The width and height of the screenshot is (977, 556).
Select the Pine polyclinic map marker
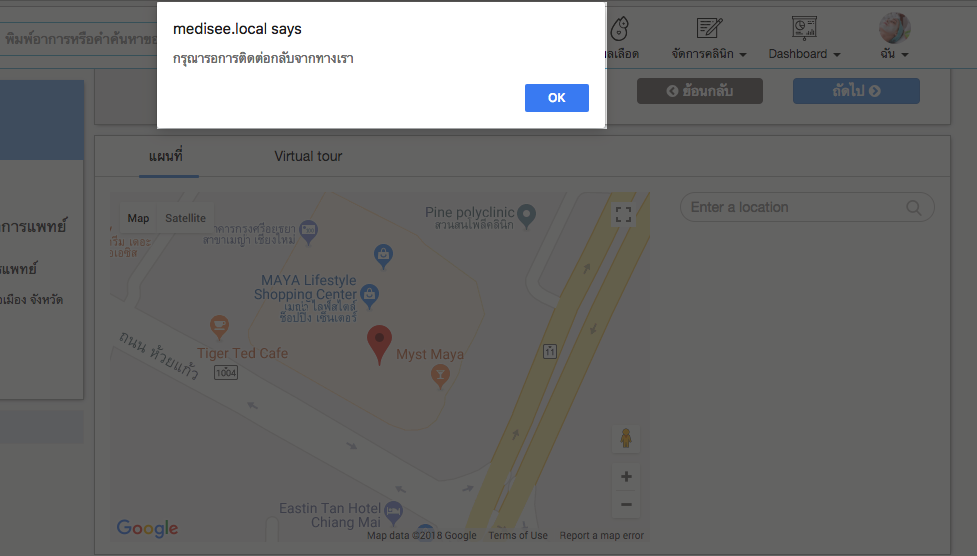(x=527, y=216)
